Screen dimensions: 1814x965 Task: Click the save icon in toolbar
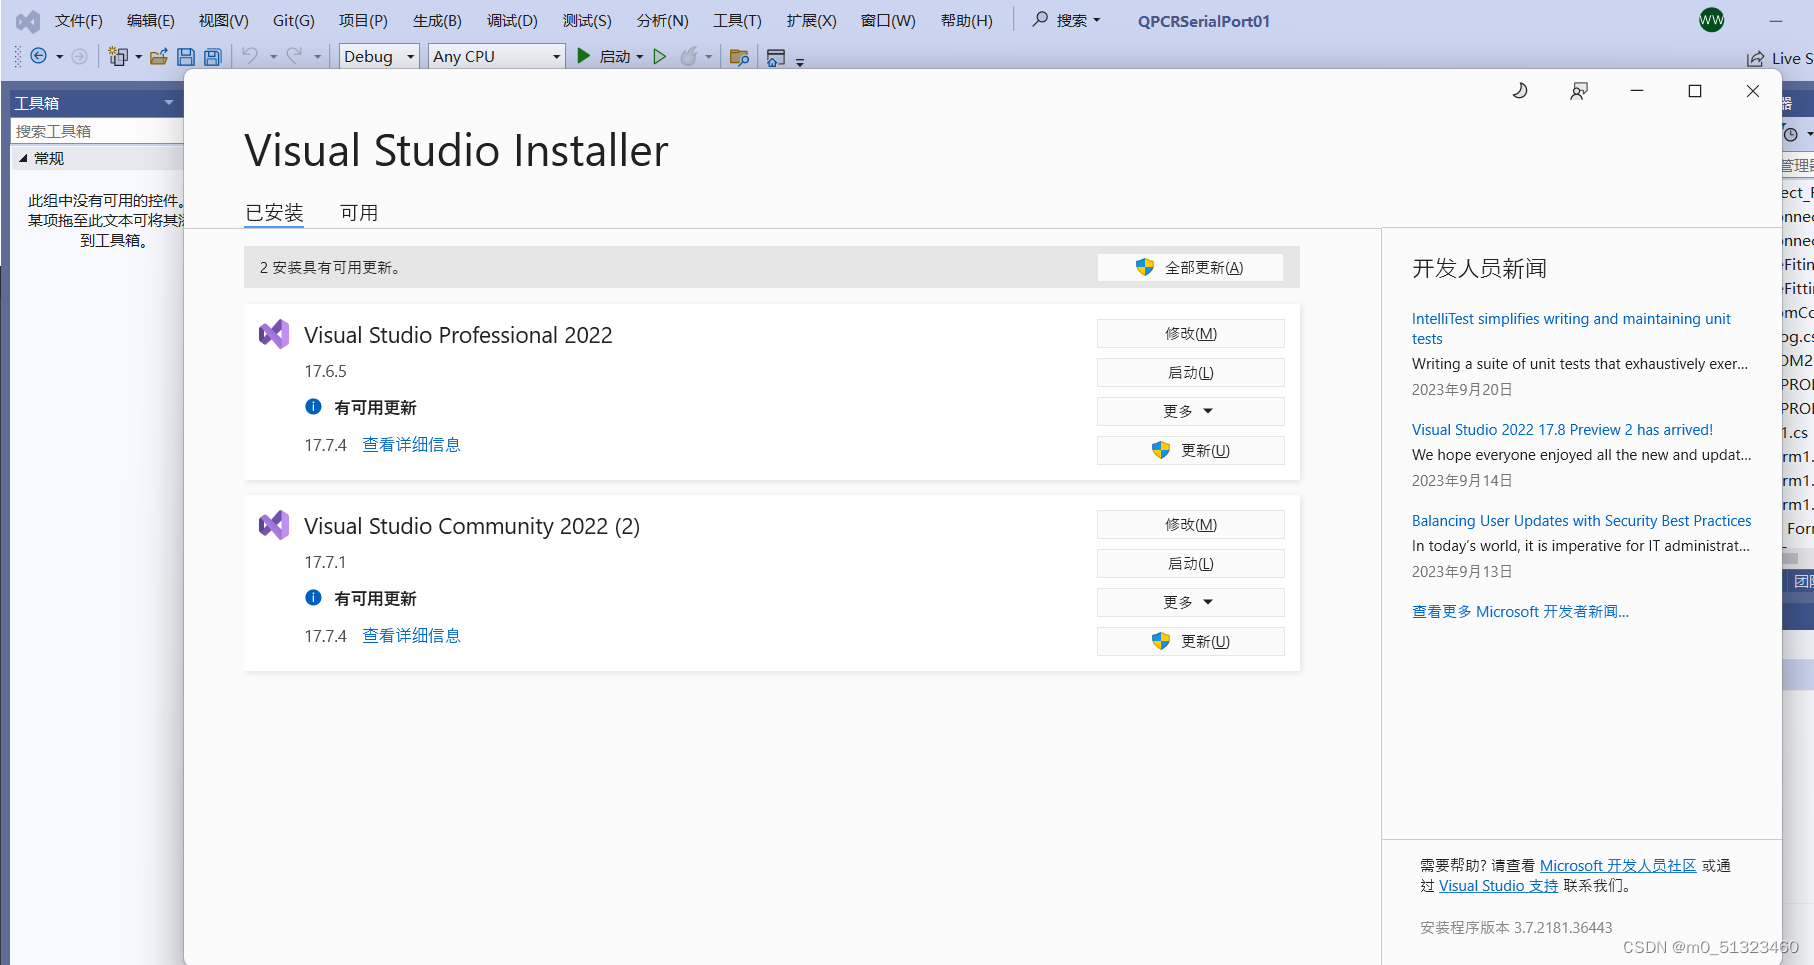click(186, 57)
